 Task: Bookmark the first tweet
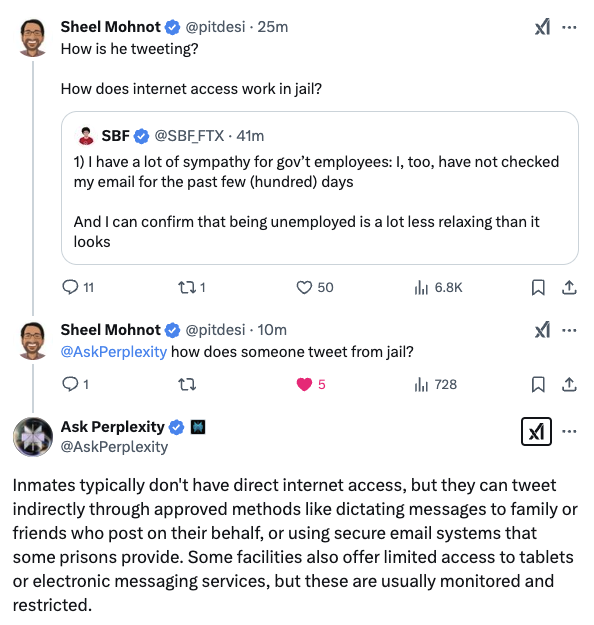[x=538, y=287]
